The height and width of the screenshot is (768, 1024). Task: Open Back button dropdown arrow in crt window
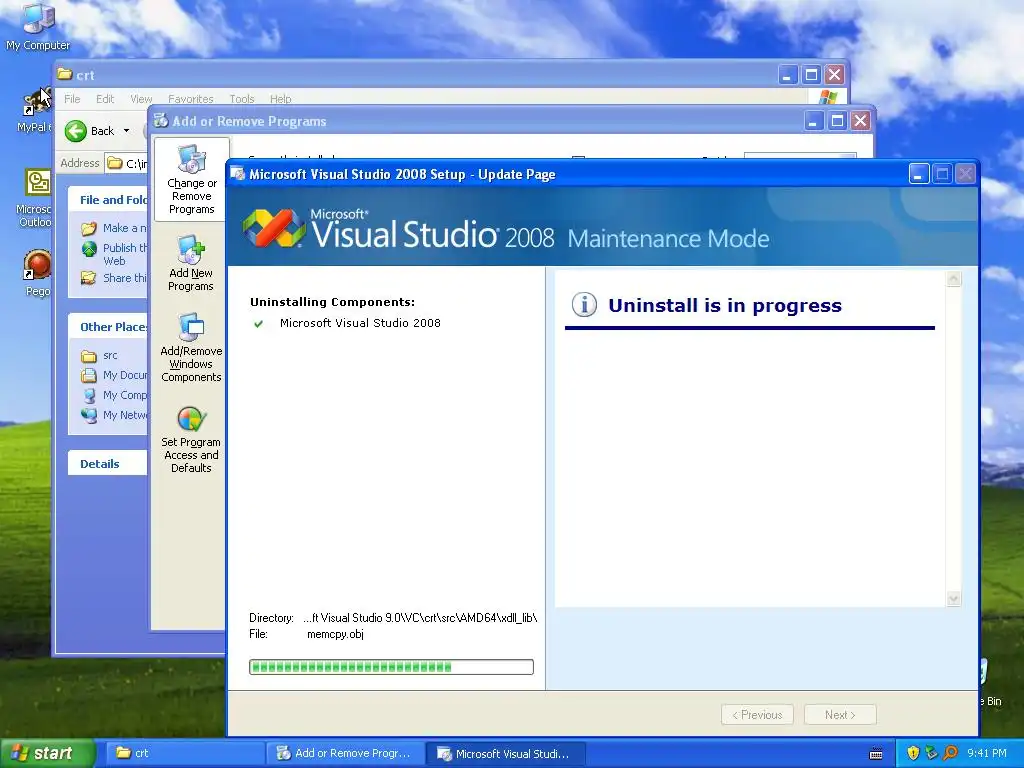click(126, 131)
